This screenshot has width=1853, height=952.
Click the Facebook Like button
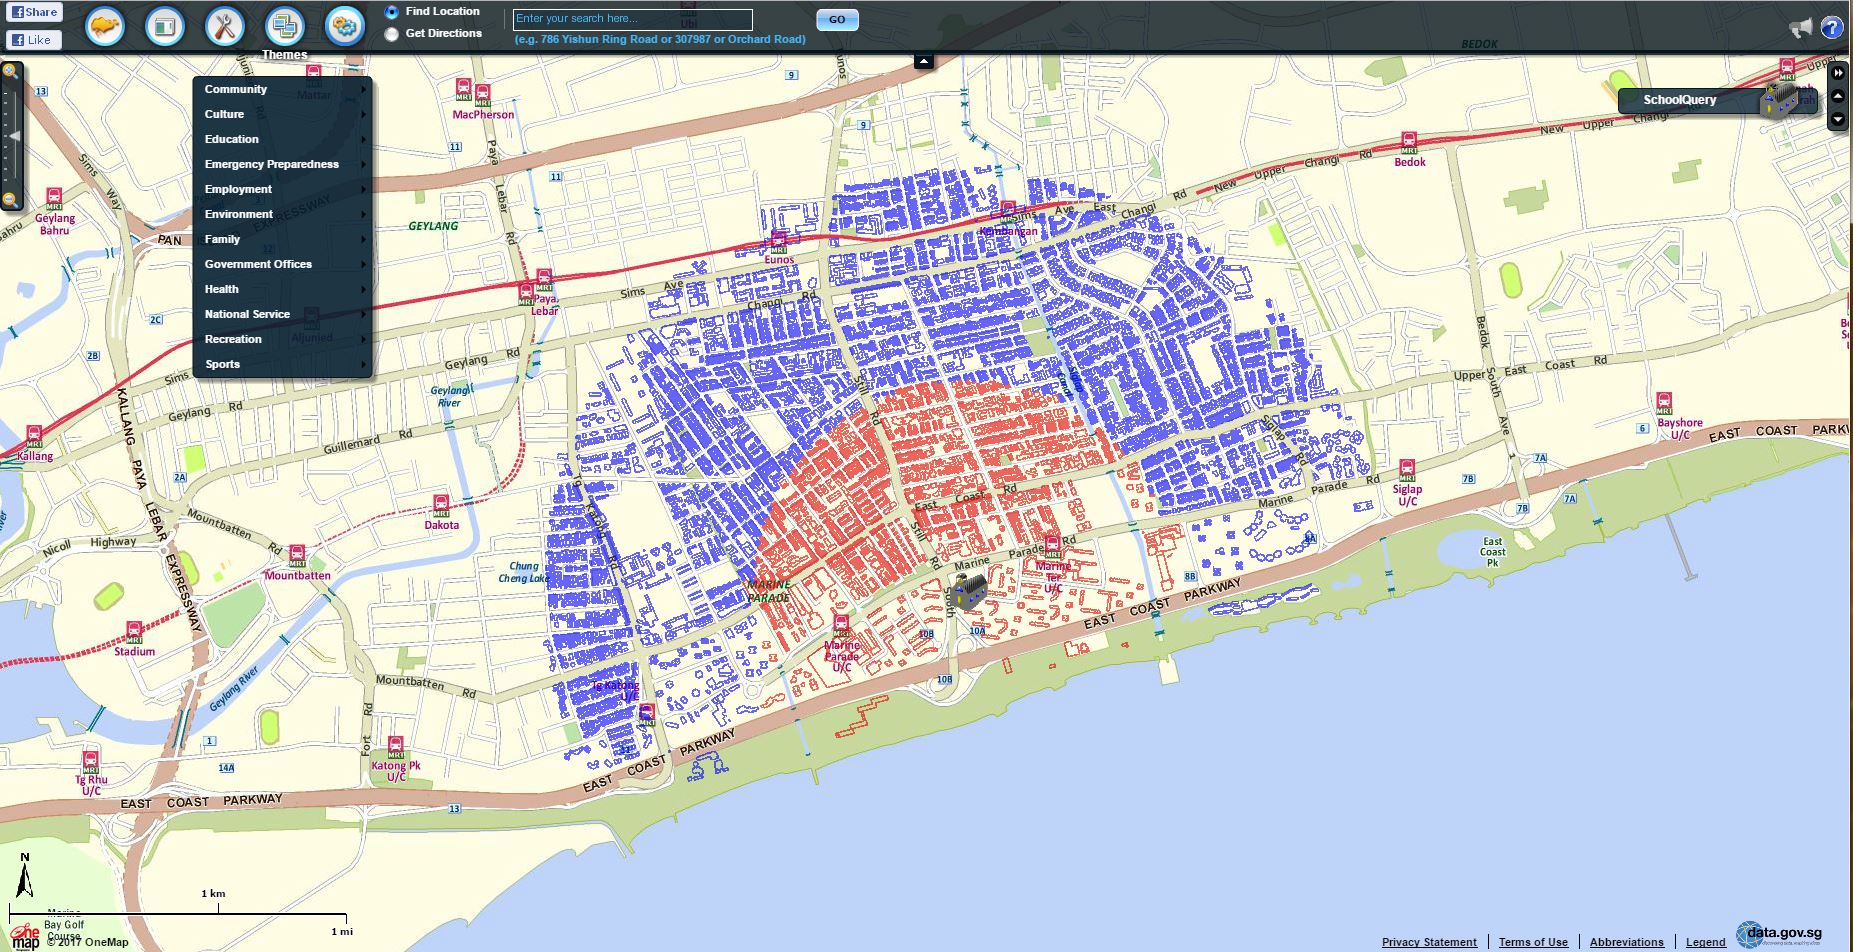pyautogui.click(x=34, y=40)
